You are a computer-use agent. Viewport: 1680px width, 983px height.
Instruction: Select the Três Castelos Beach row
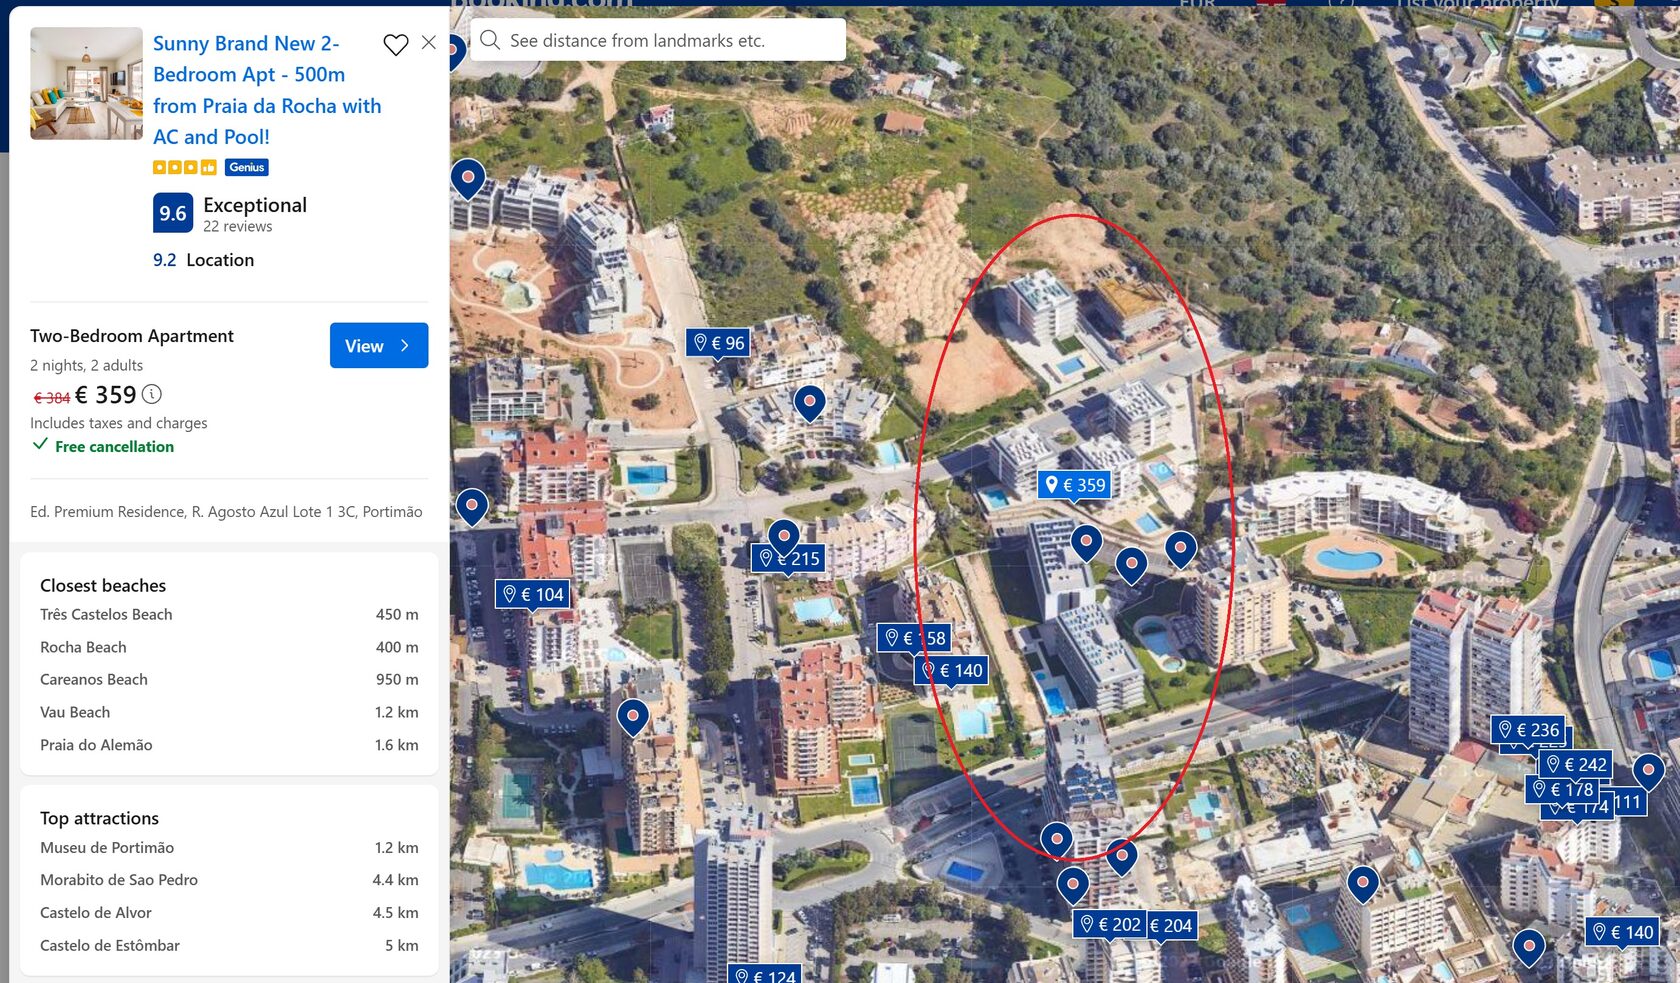coord(229,614)
